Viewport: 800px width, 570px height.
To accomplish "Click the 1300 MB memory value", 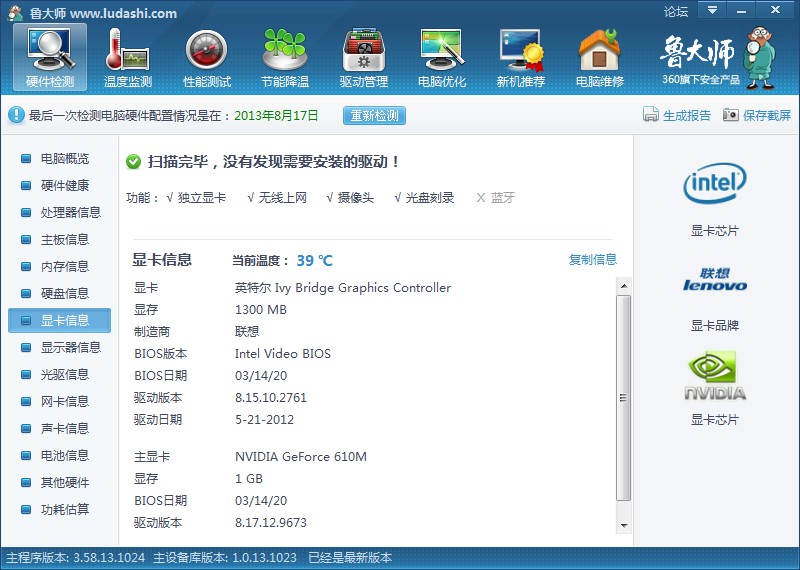I will [x=261, y=310].
